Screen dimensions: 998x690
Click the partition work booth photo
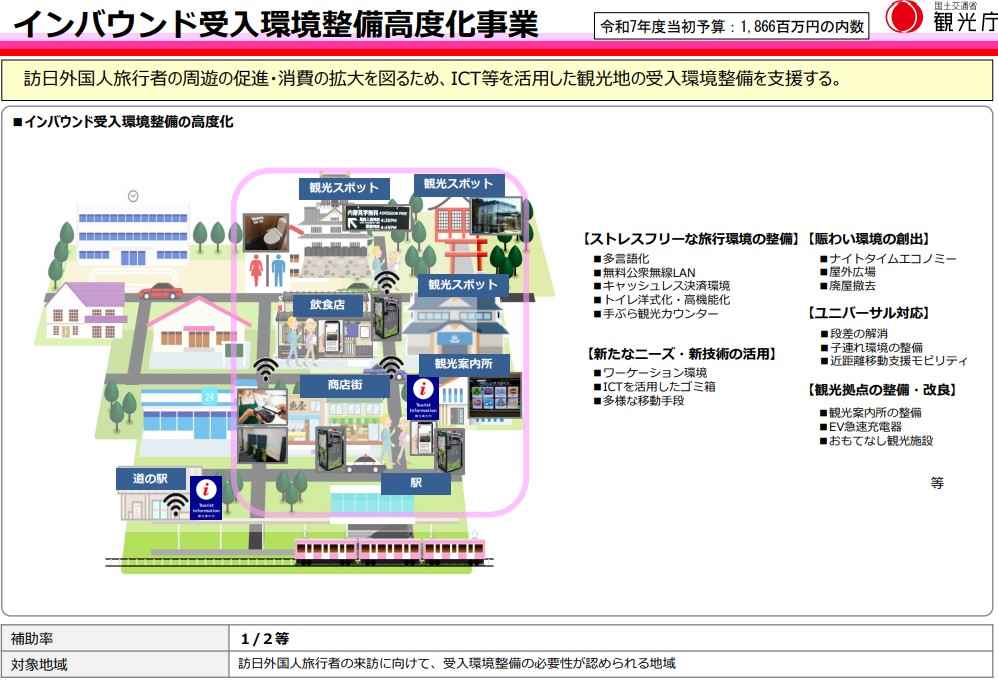[262, 444]
